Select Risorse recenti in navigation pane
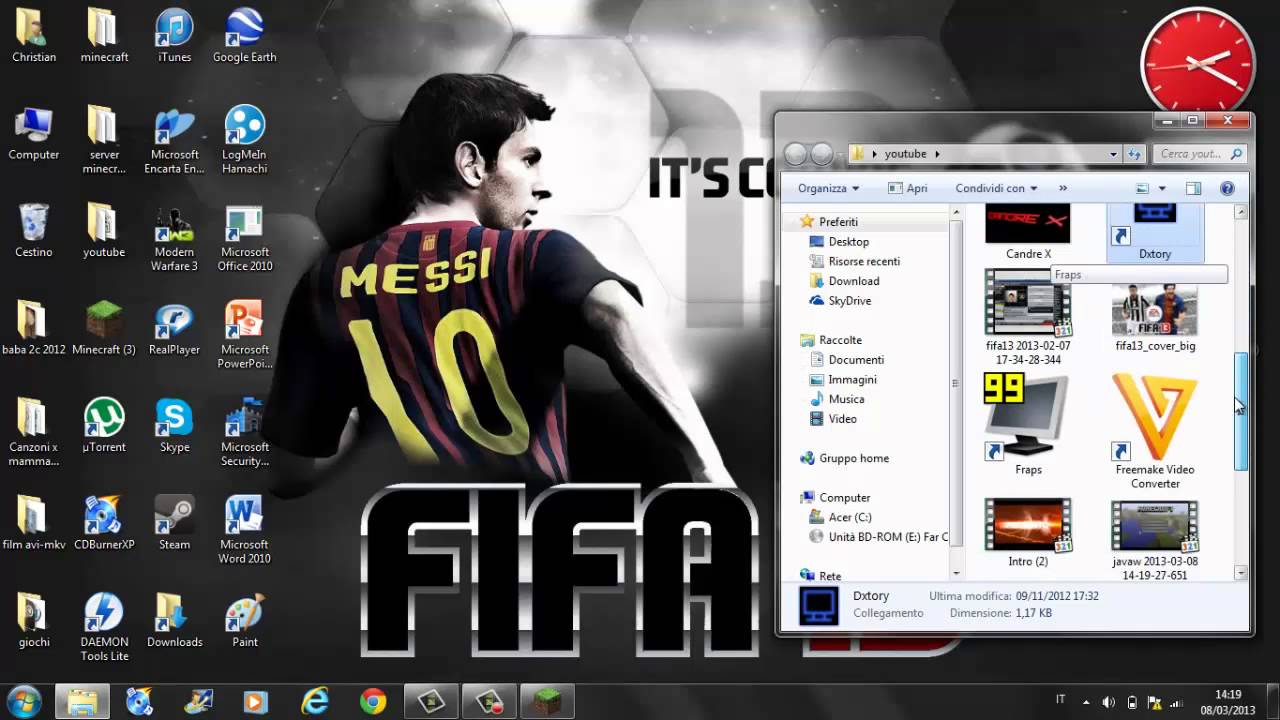The height and width of the screenshot is (720, 1280). point(864,261)
